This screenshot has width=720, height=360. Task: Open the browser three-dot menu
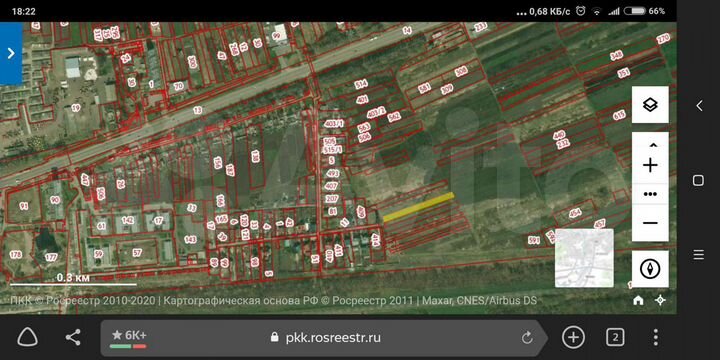click(656, 338)
